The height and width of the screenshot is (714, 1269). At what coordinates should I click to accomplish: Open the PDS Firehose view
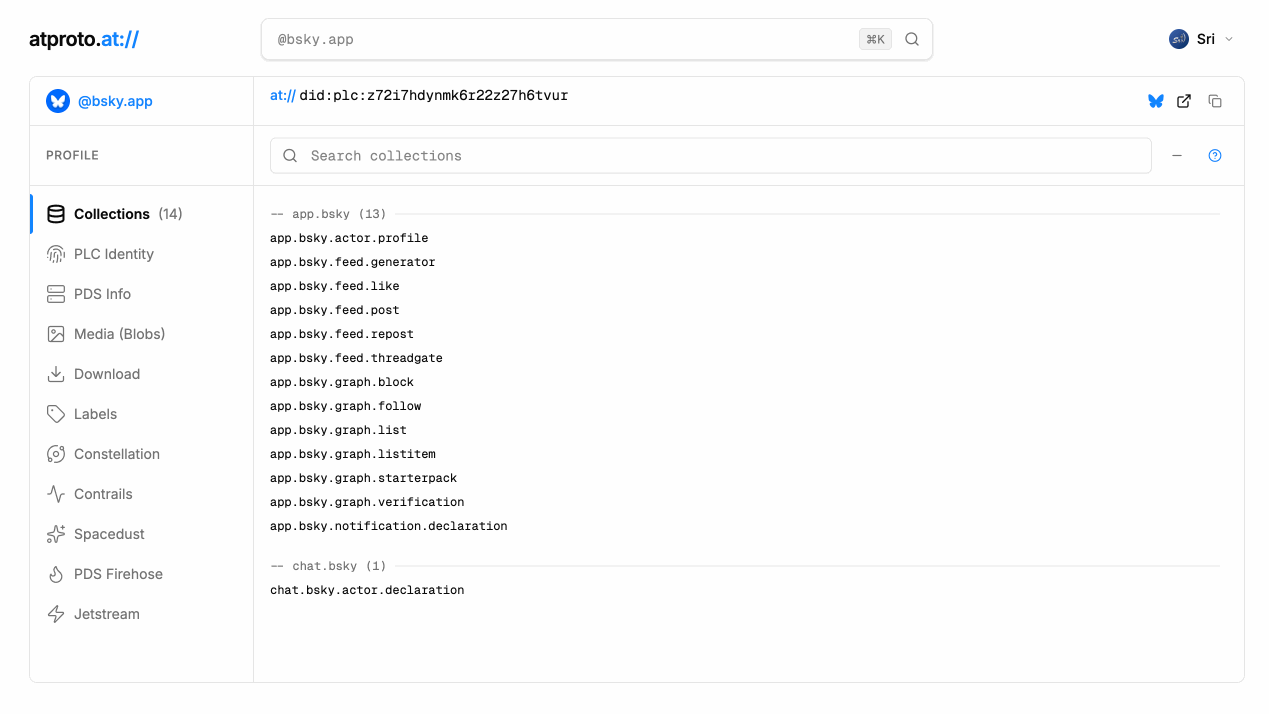(118, 574)
